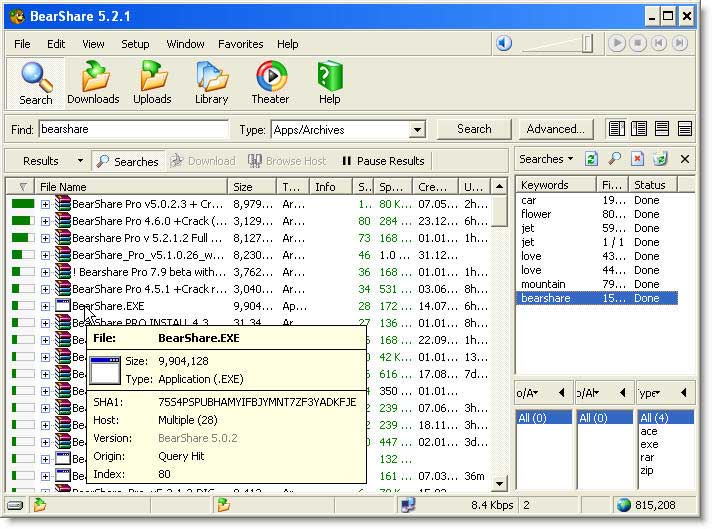712x529 pixels.
Task: Open the Library page
Action: tap(211, 83)
